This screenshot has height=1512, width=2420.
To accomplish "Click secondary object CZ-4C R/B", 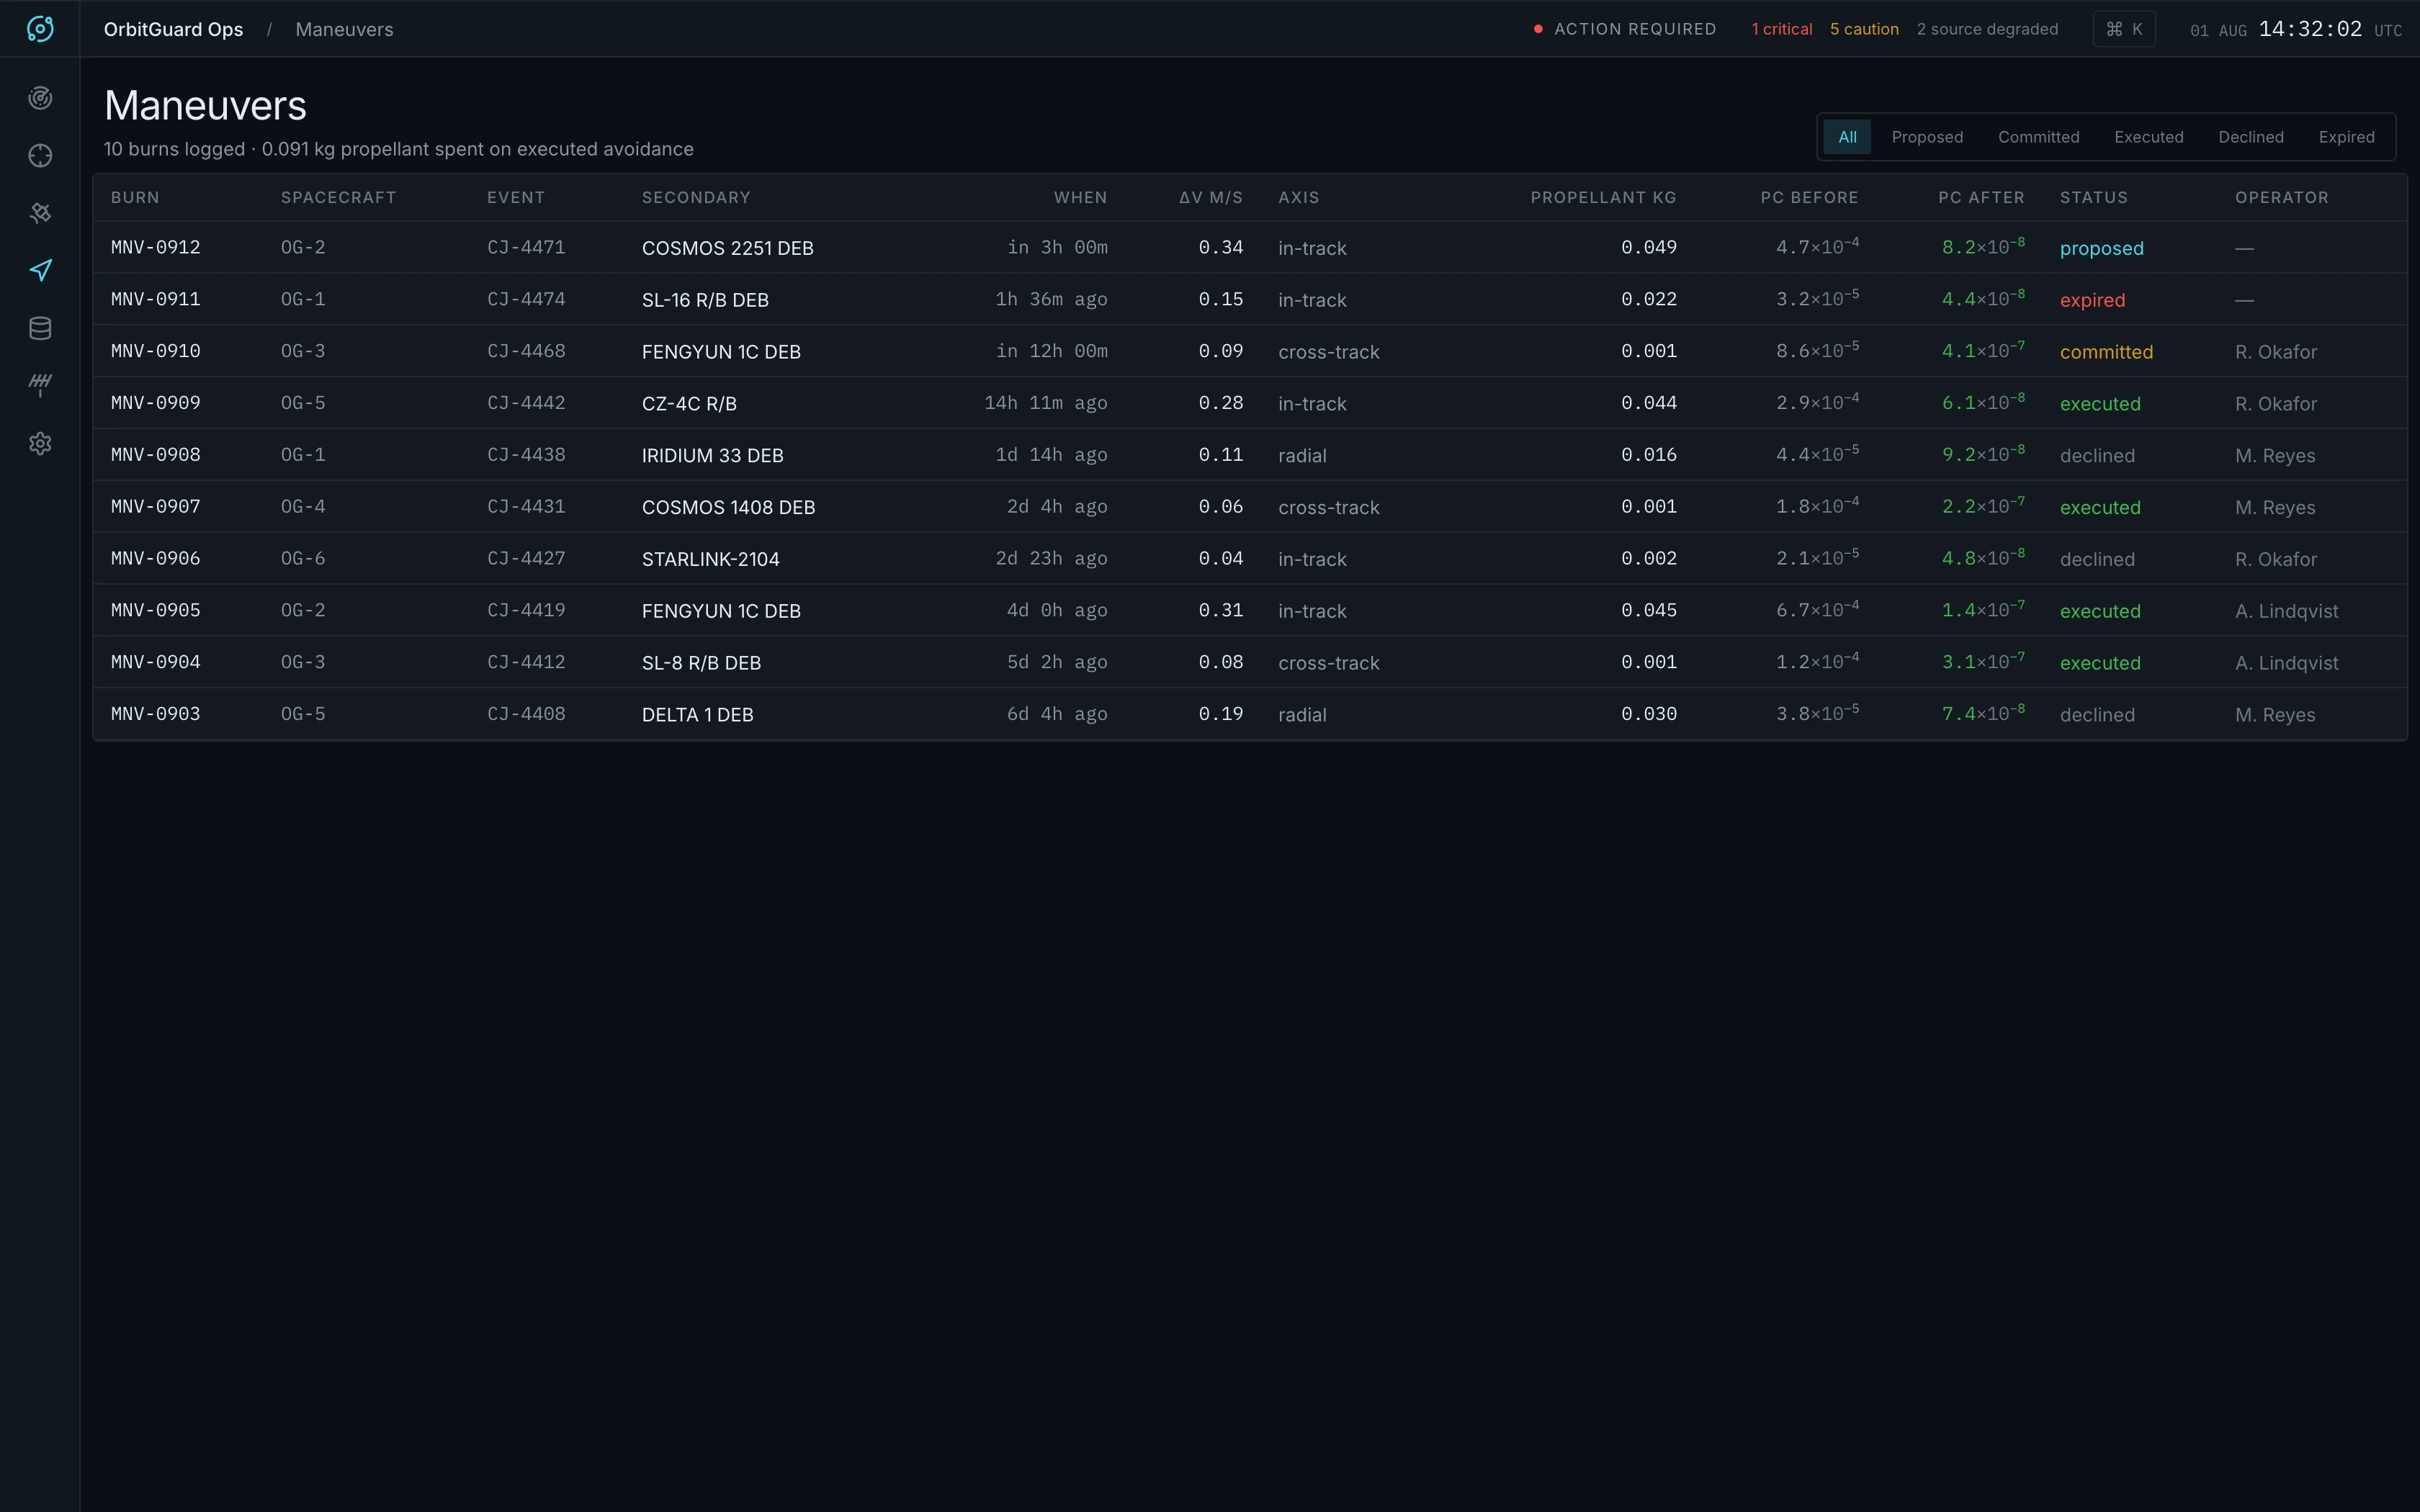I will (x=689, y=404).
